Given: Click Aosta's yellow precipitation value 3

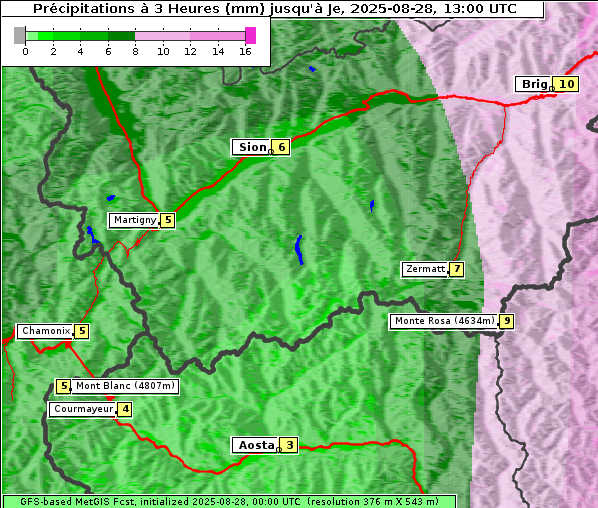Looking at the screenshot, I should 289,445.
